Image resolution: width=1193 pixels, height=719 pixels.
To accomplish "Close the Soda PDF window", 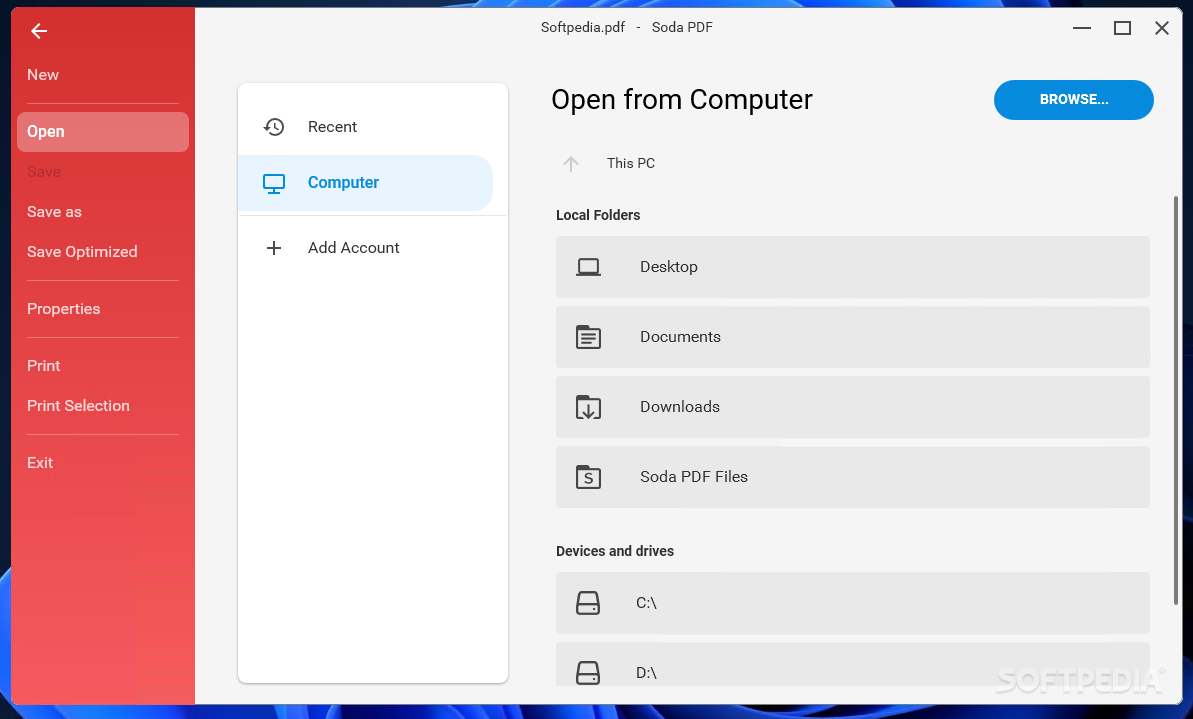I will (x=1162, y=28).
